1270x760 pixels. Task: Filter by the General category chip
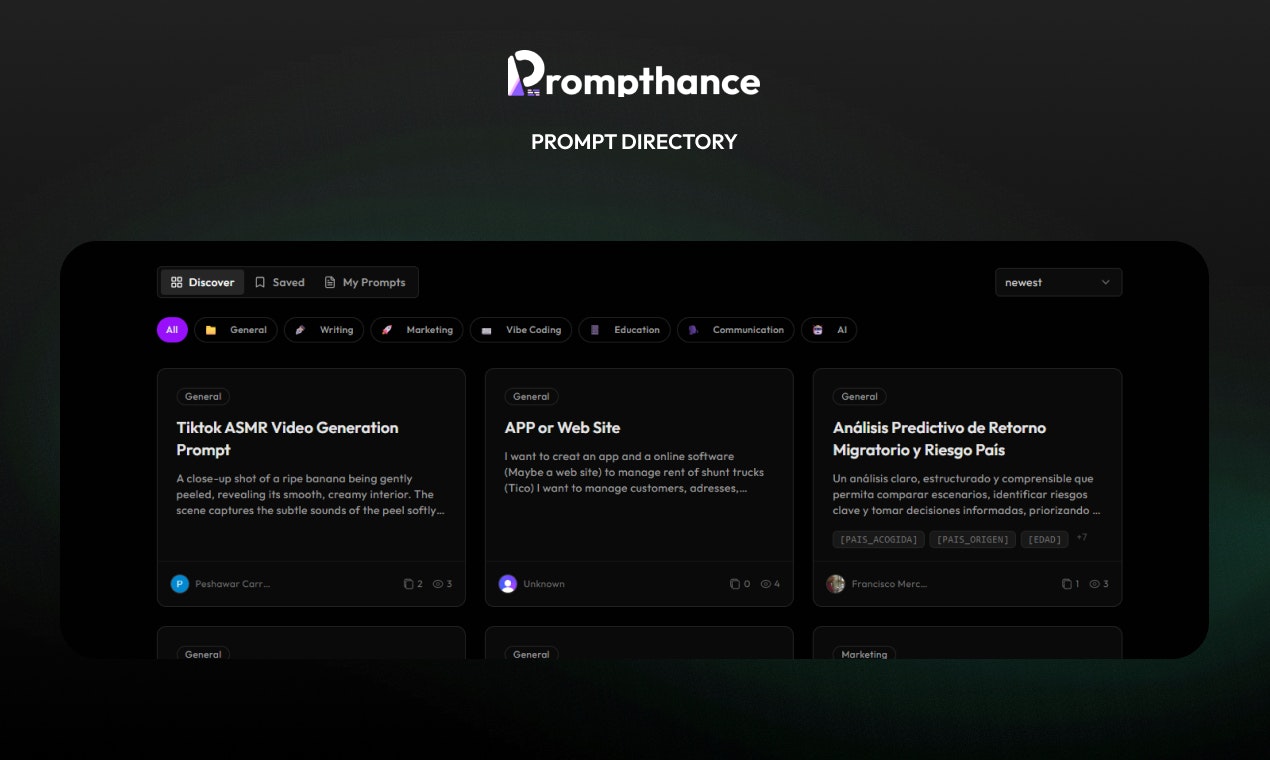coord(236,330)
